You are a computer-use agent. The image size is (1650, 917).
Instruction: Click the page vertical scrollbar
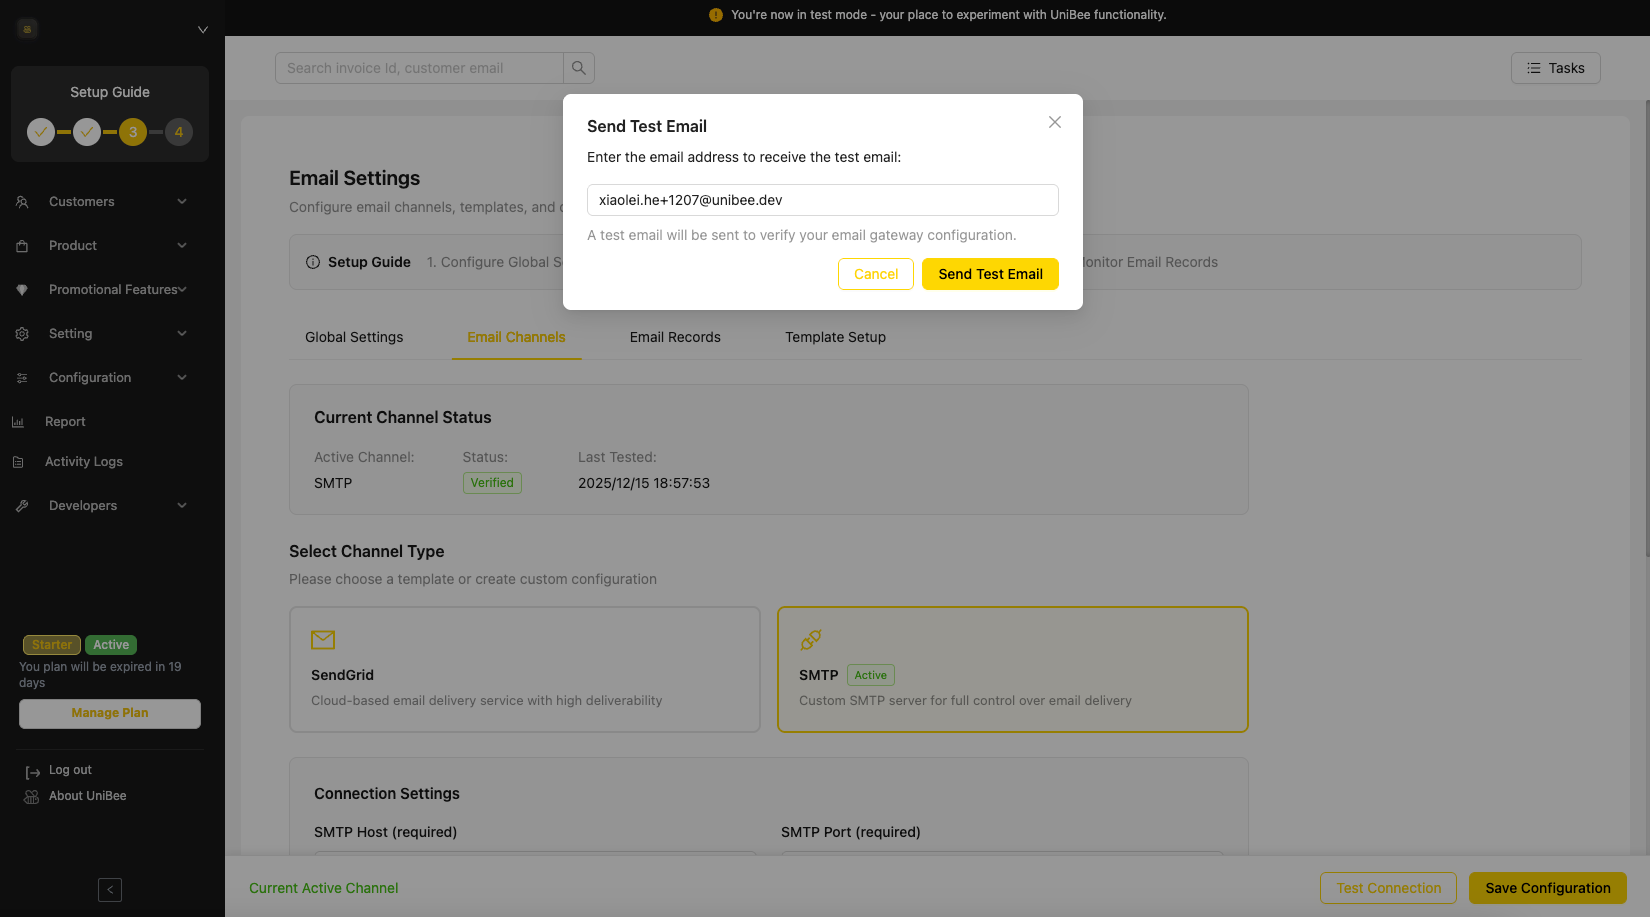pos(1646,330)
